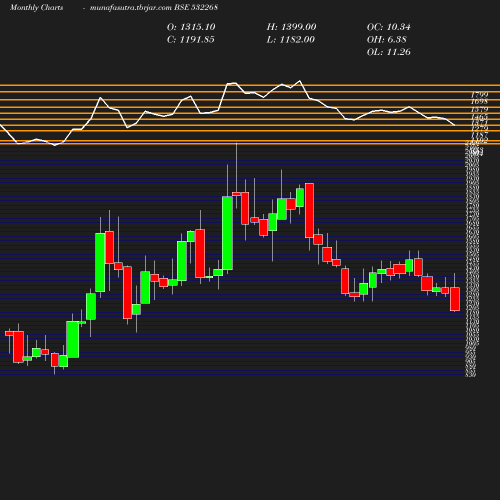This screenshot has width=500, height=500.
Task: Click the "Monthly Charts" title text
Action: (36, 8)
